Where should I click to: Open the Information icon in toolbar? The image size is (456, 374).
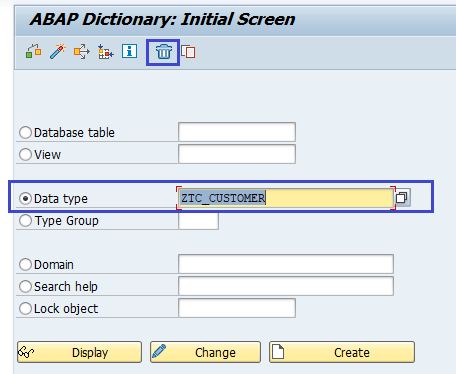pyautogui.click(x=129, y=51)
